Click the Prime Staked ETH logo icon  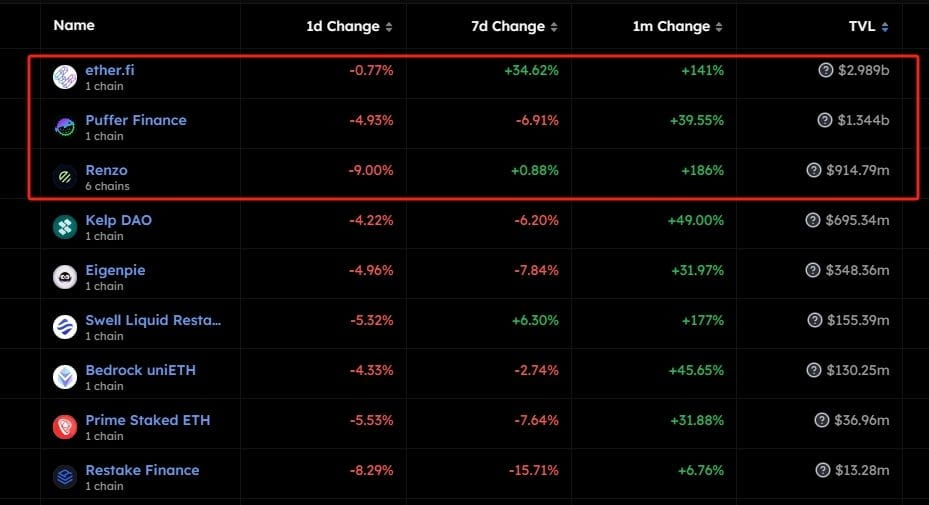click(65, 427)
